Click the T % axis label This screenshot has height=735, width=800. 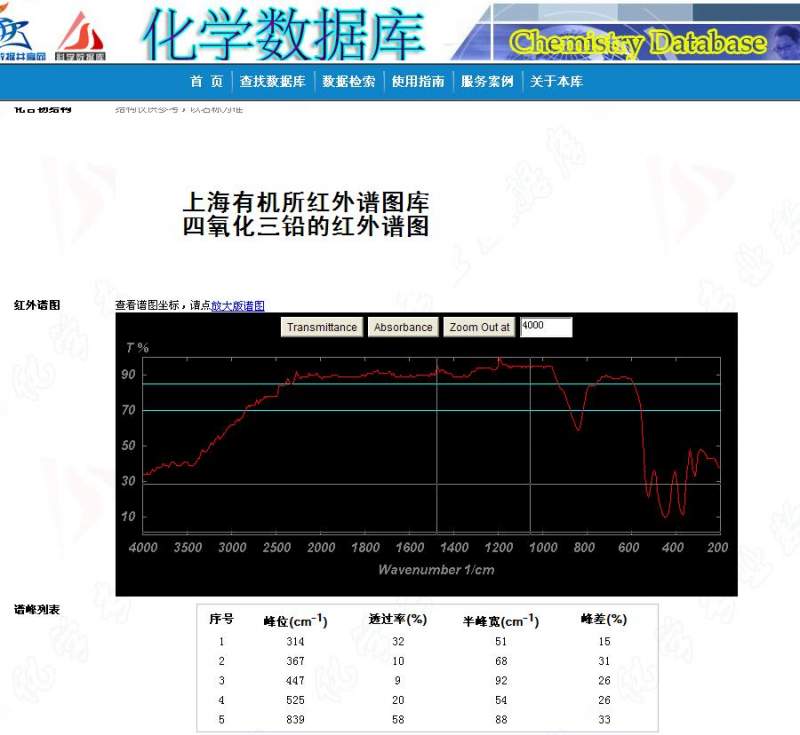(138, 348)
